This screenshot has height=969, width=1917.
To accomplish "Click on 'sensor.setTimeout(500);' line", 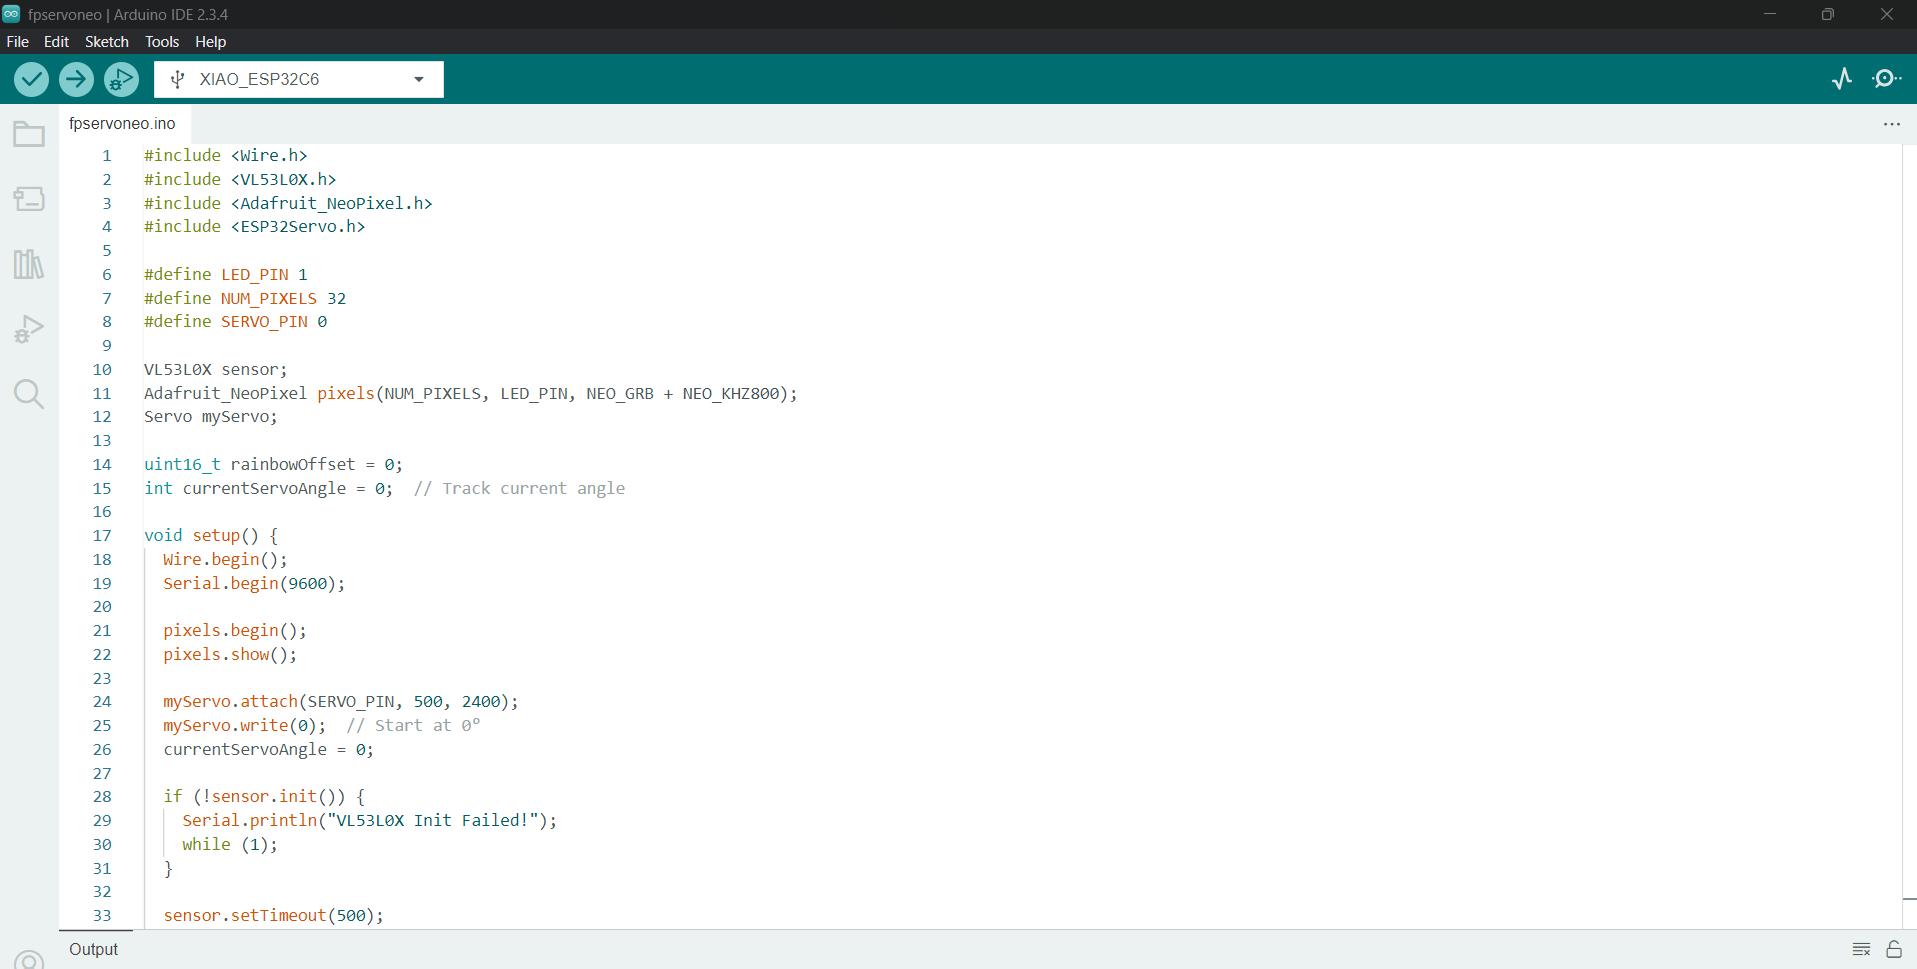I will point(273,916).
